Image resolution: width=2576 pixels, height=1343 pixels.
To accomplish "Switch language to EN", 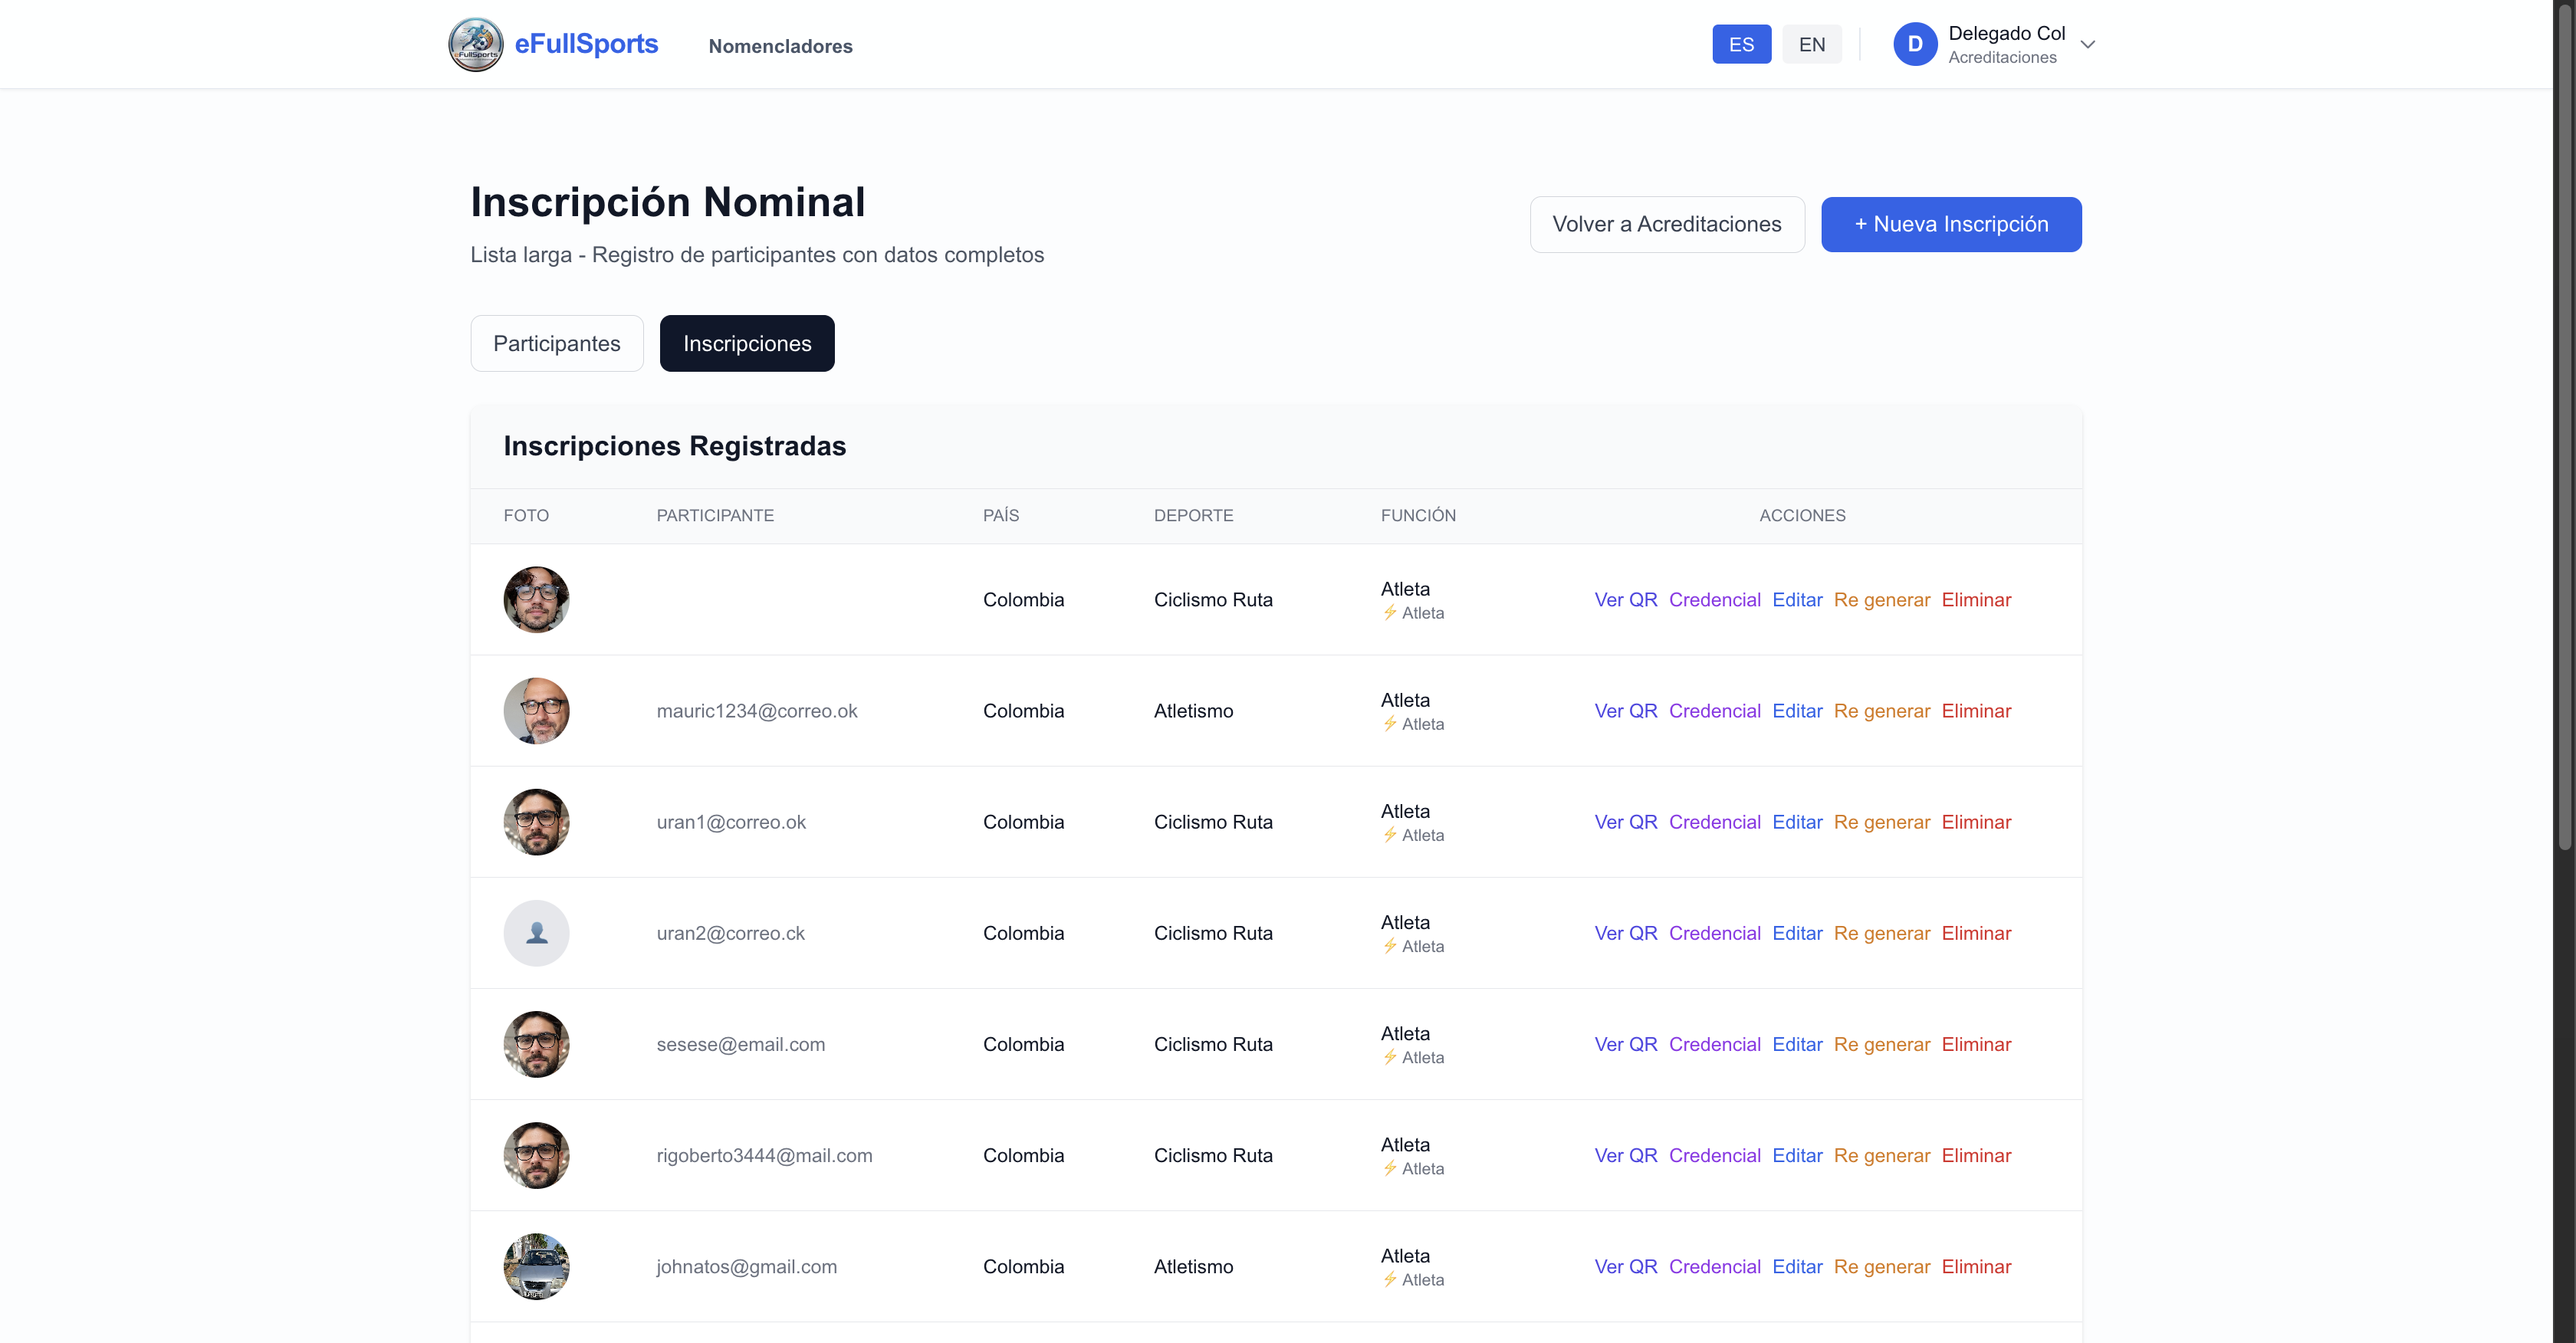I will tap(1811, 44).
